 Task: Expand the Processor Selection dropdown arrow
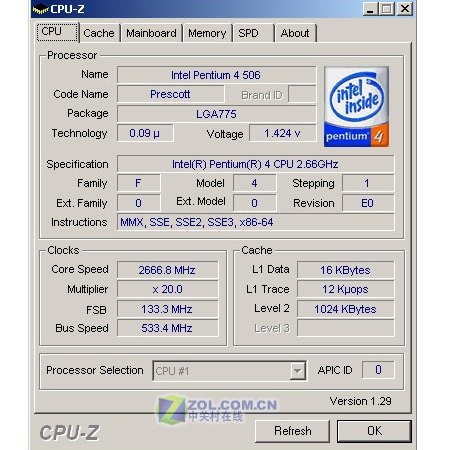pyautogui.click(x=297, y=371)
